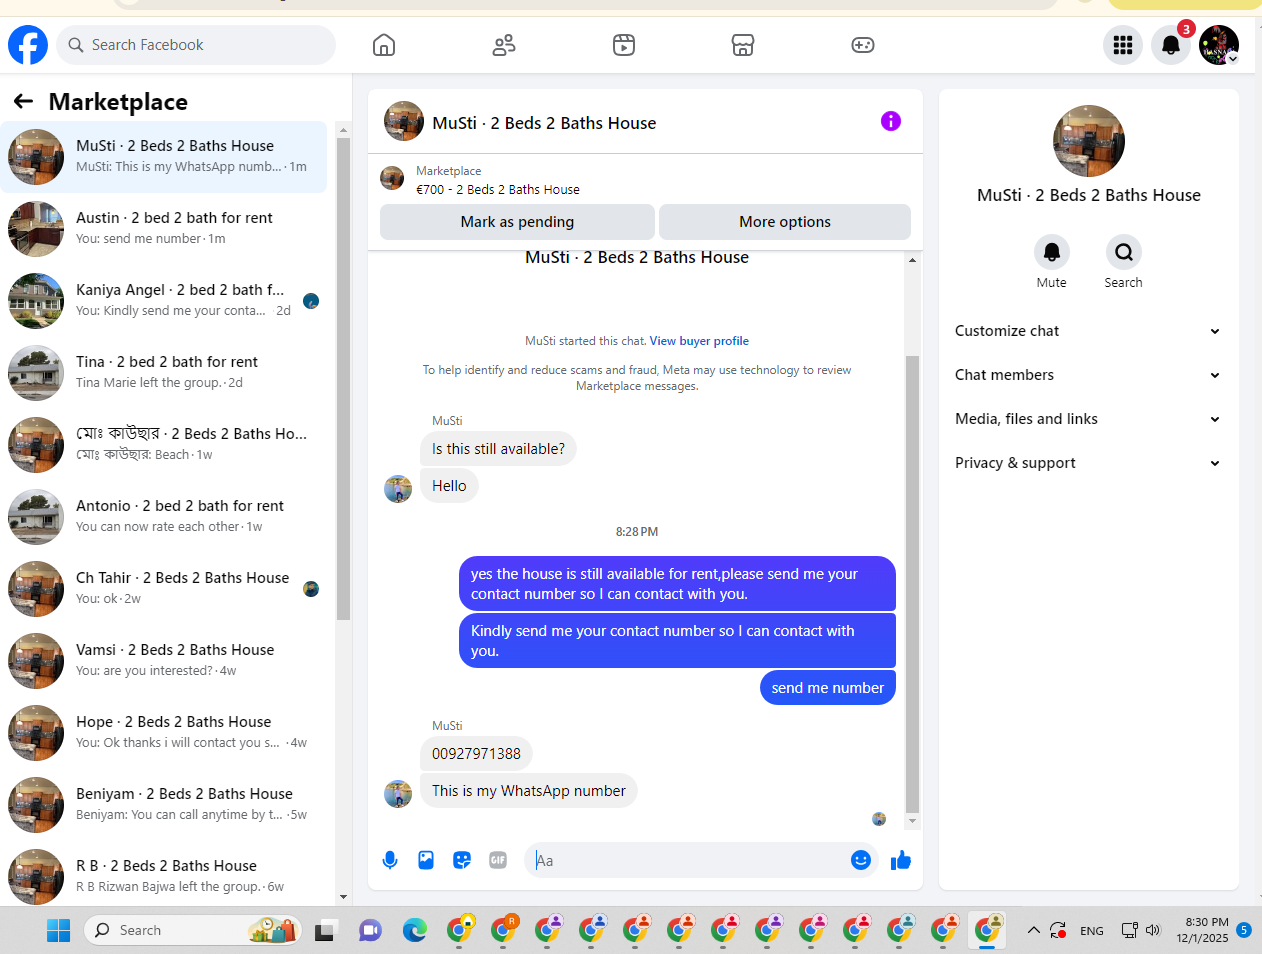
Task: Choose a sticker from the sticker icon
Action: click(462, 860)
